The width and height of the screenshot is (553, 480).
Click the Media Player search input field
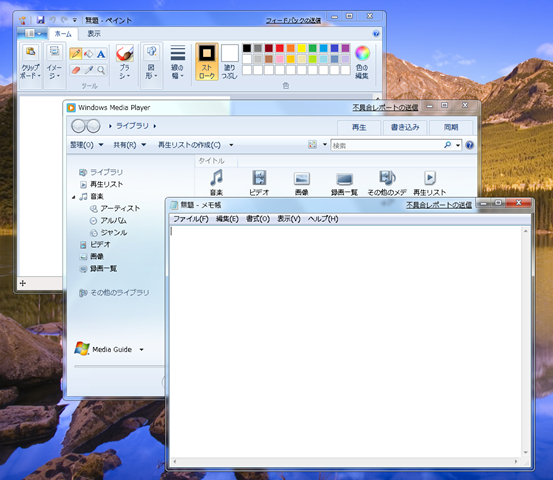386,145
